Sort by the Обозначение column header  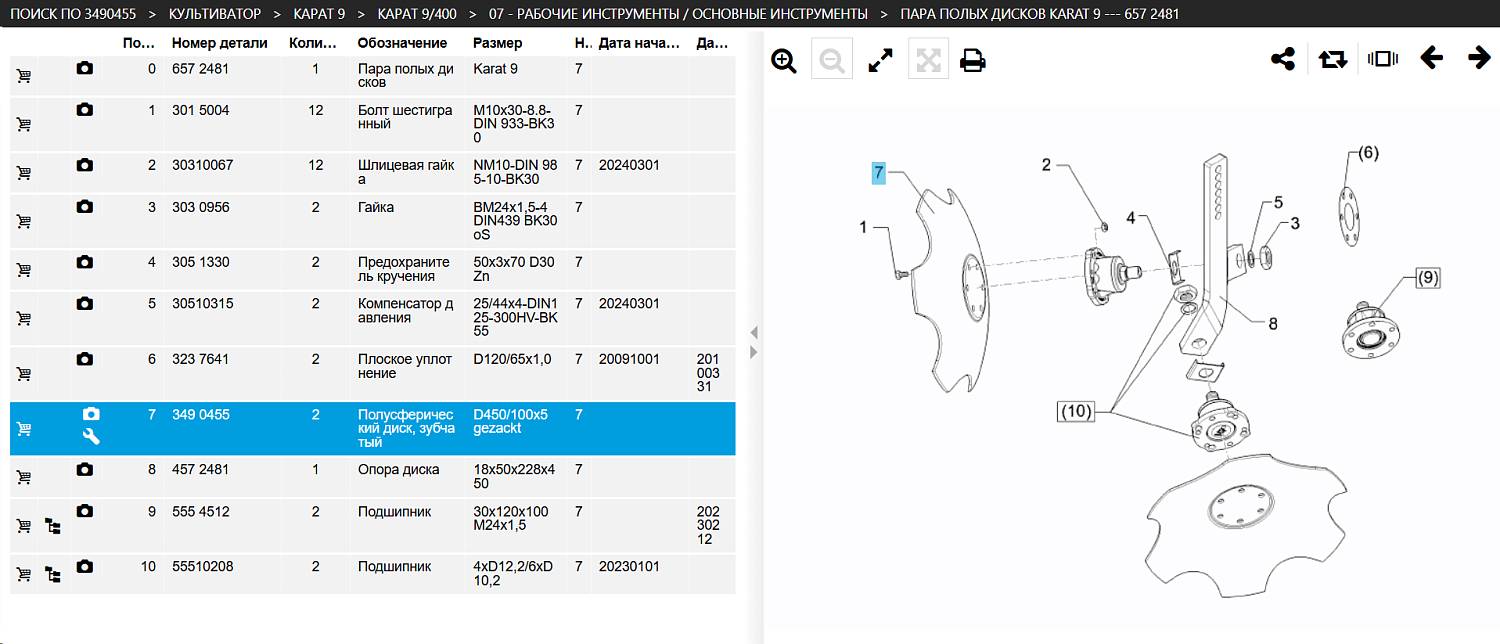point(402,43)
